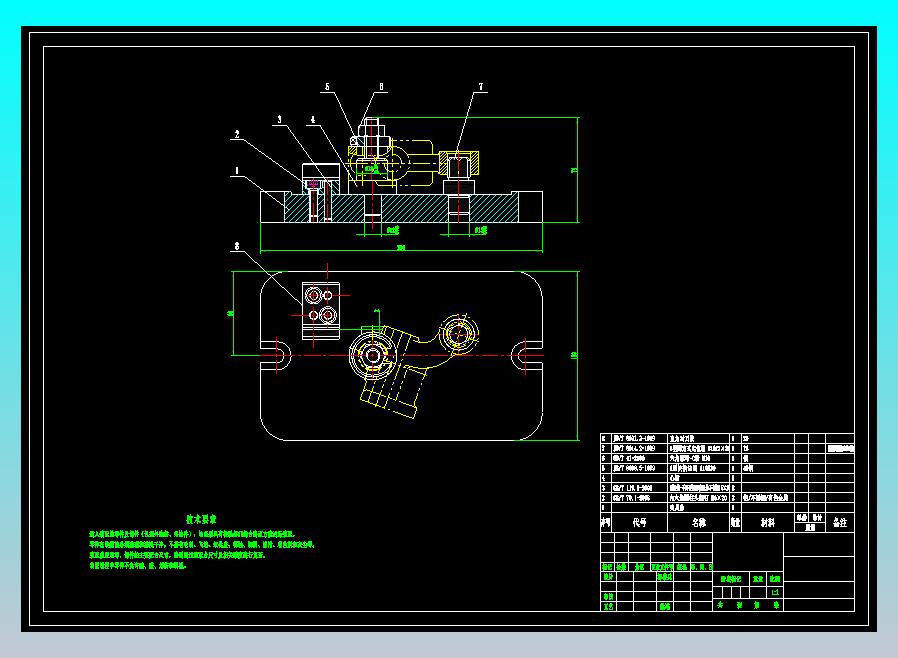
Task: Select the right U-slot on the base plate
Action: [527, 356]
